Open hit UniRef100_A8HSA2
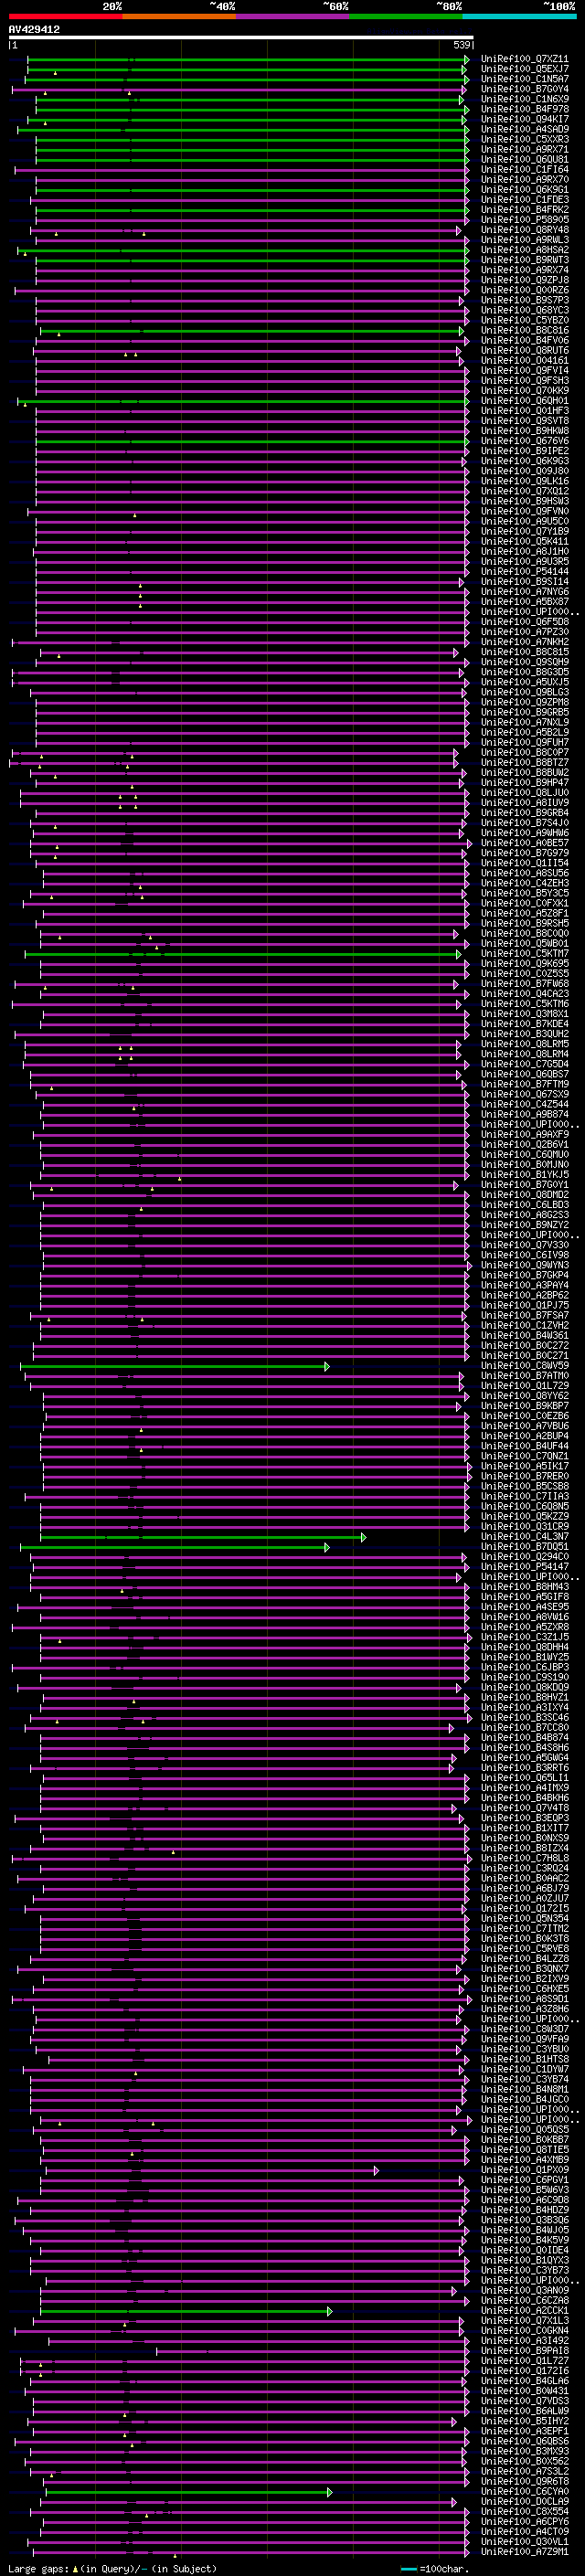 point(525,250)
